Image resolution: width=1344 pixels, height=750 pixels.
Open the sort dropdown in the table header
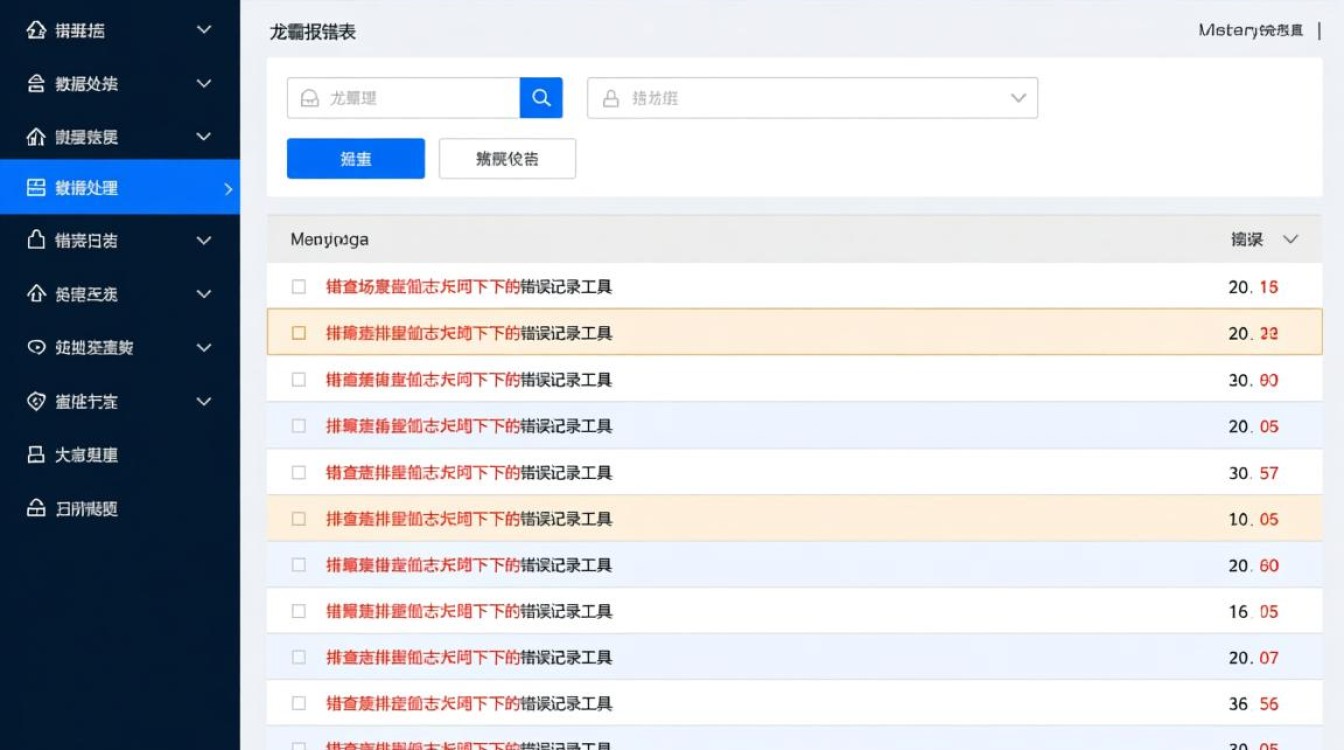[1290, 239]
